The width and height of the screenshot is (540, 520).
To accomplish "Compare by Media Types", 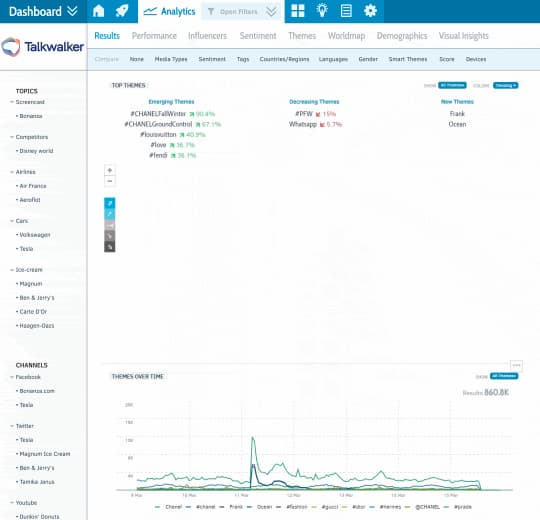I will click(171, 59).
